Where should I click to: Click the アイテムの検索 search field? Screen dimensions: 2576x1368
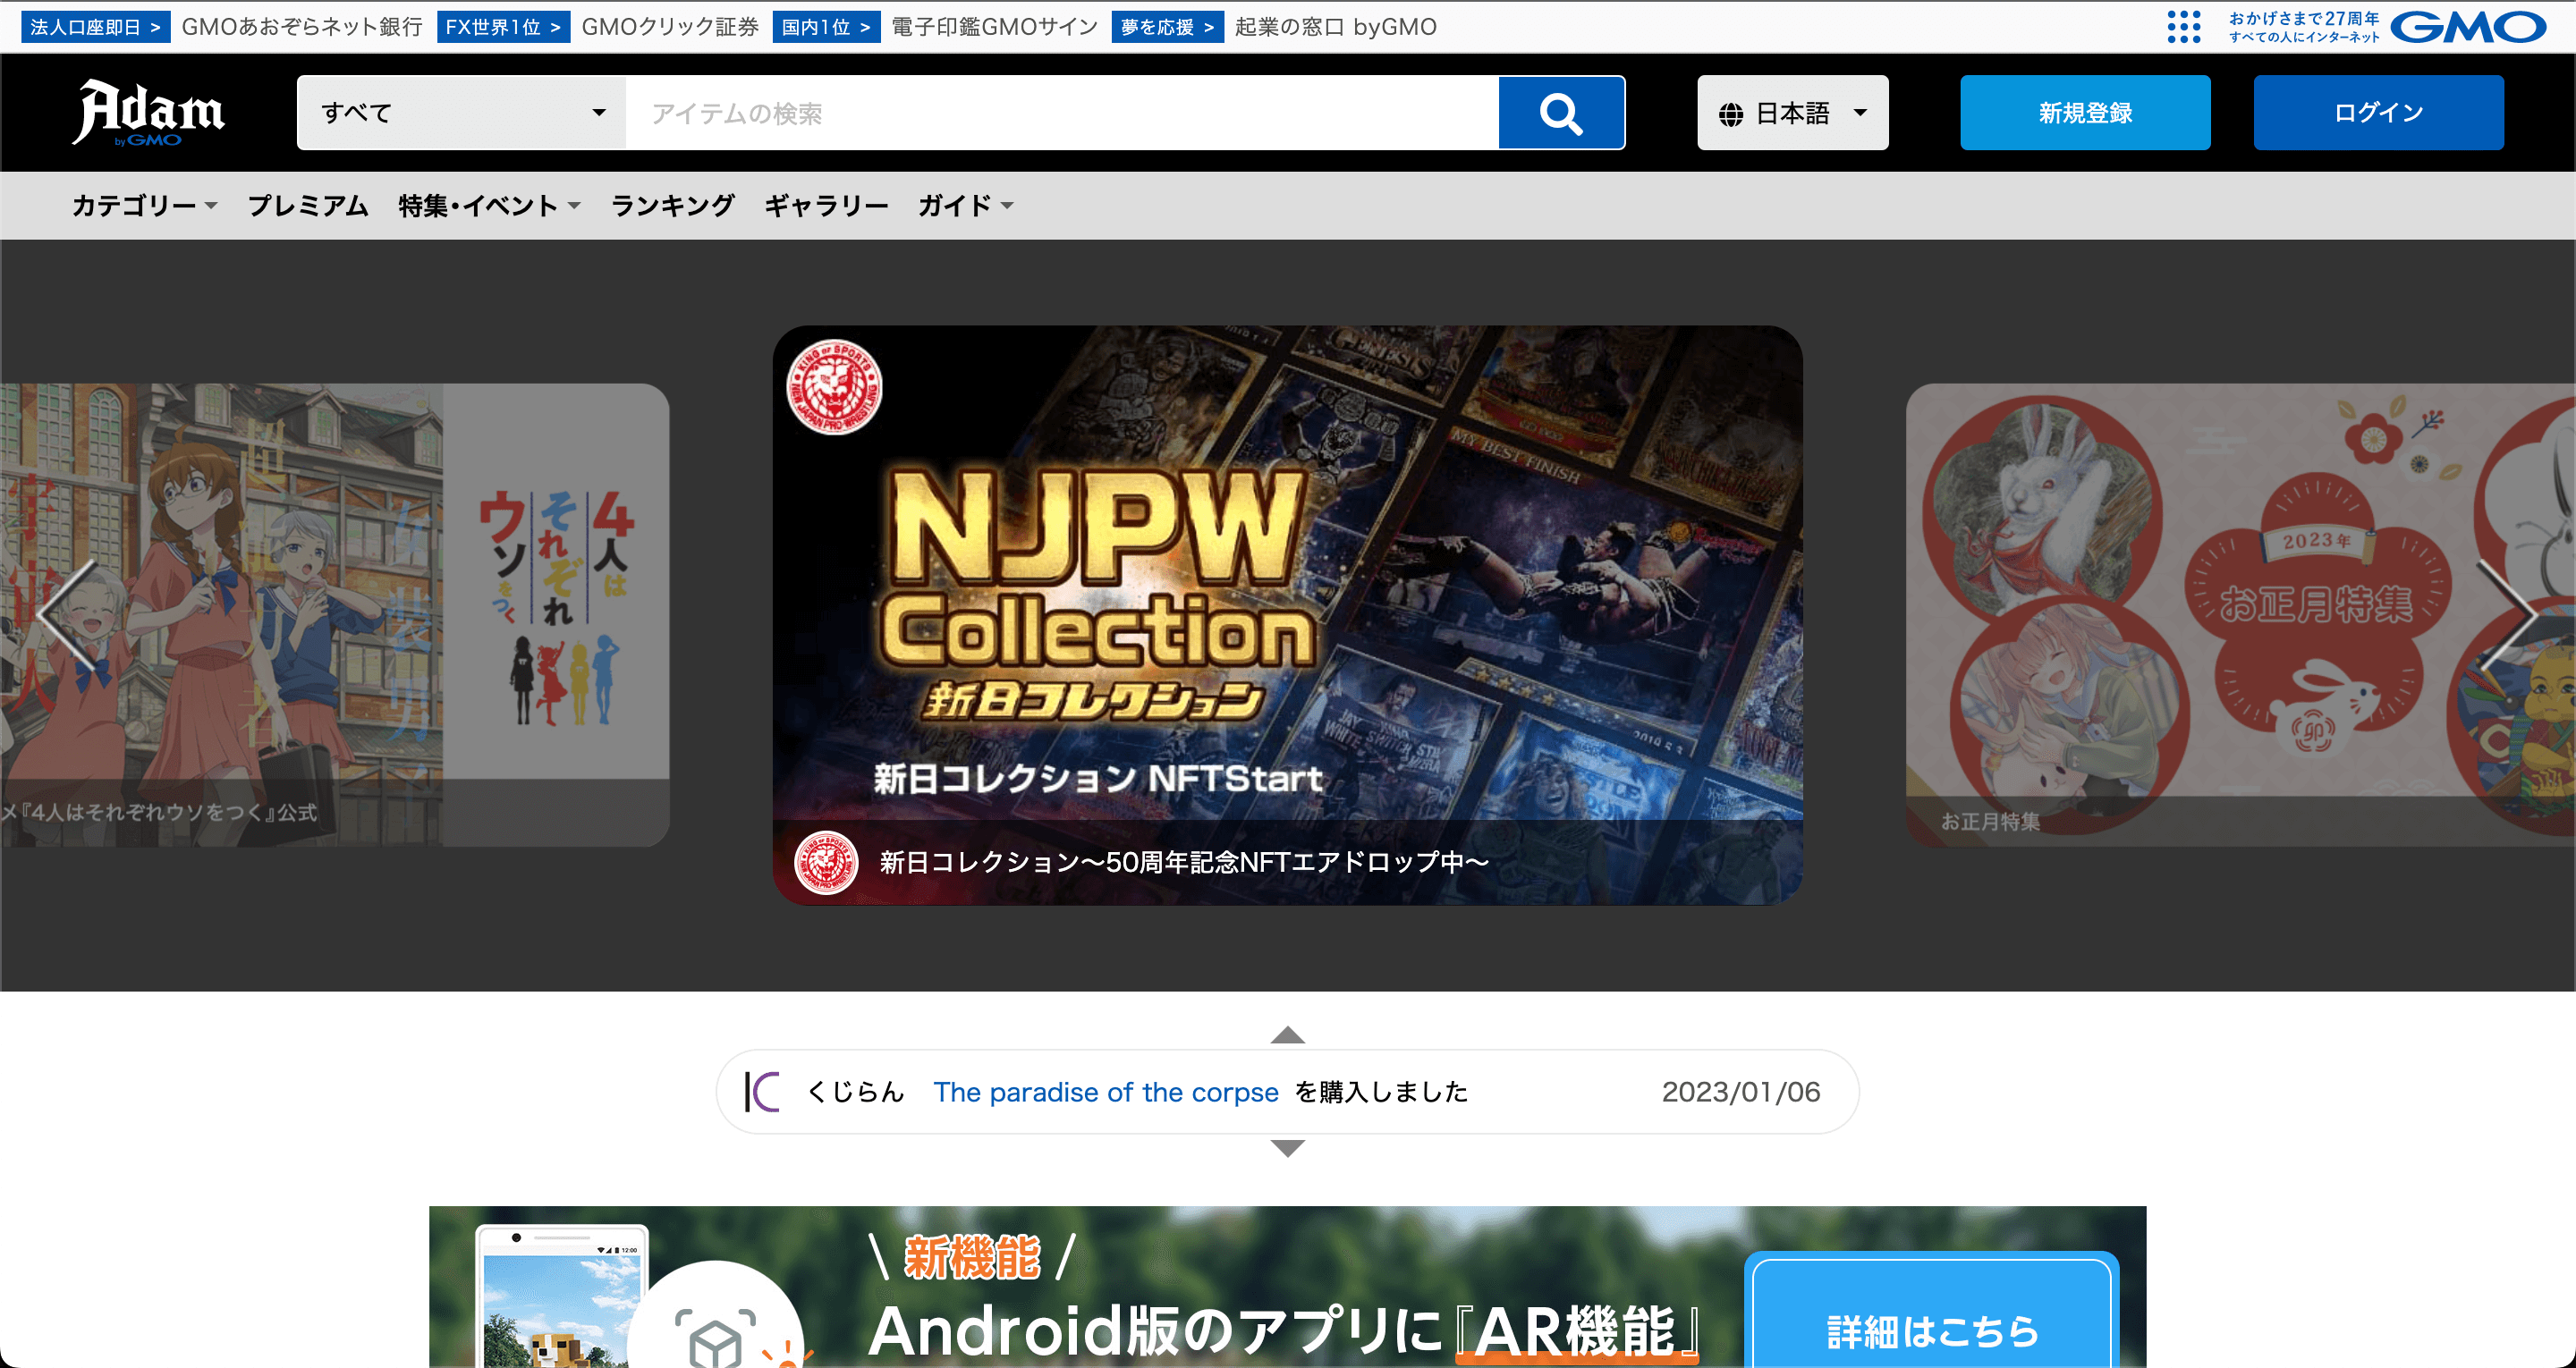coord(1062,113)
